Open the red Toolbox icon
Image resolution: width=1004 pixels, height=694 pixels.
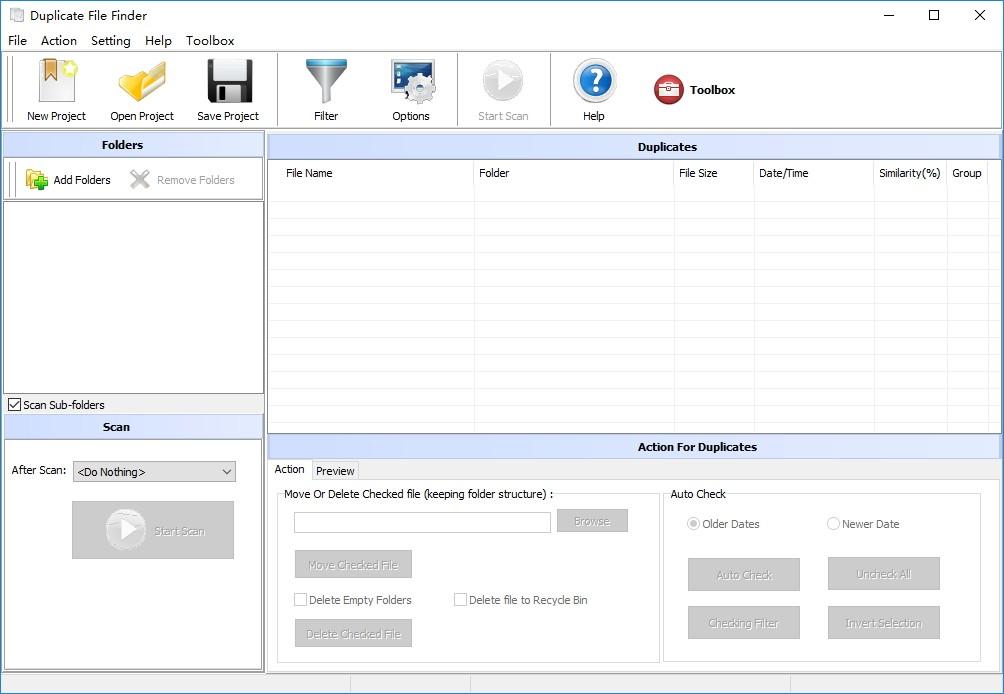(668, 90)
